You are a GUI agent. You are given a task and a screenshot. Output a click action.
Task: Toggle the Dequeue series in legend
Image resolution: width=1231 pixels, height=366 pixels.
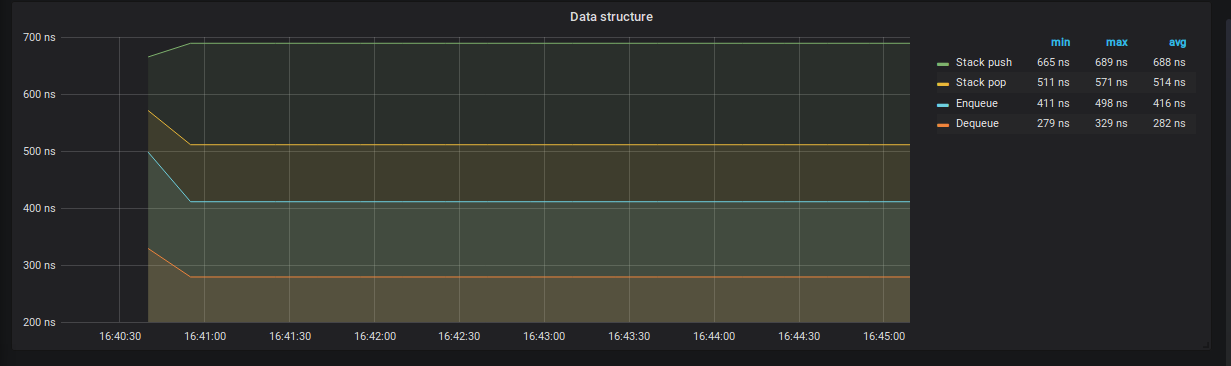[977, 123]
